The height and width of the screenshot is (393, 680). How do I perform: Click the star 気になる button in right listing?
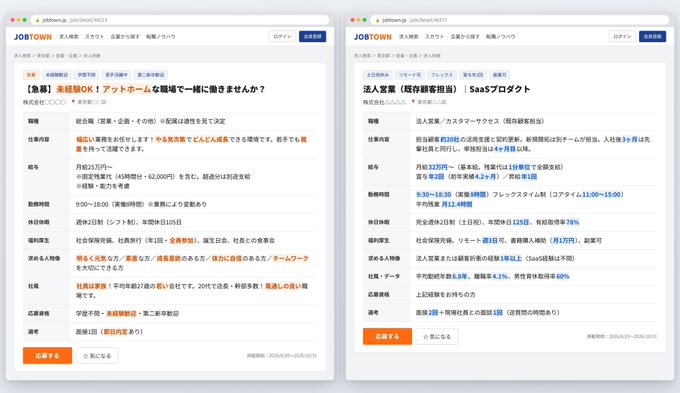[437, 337]
